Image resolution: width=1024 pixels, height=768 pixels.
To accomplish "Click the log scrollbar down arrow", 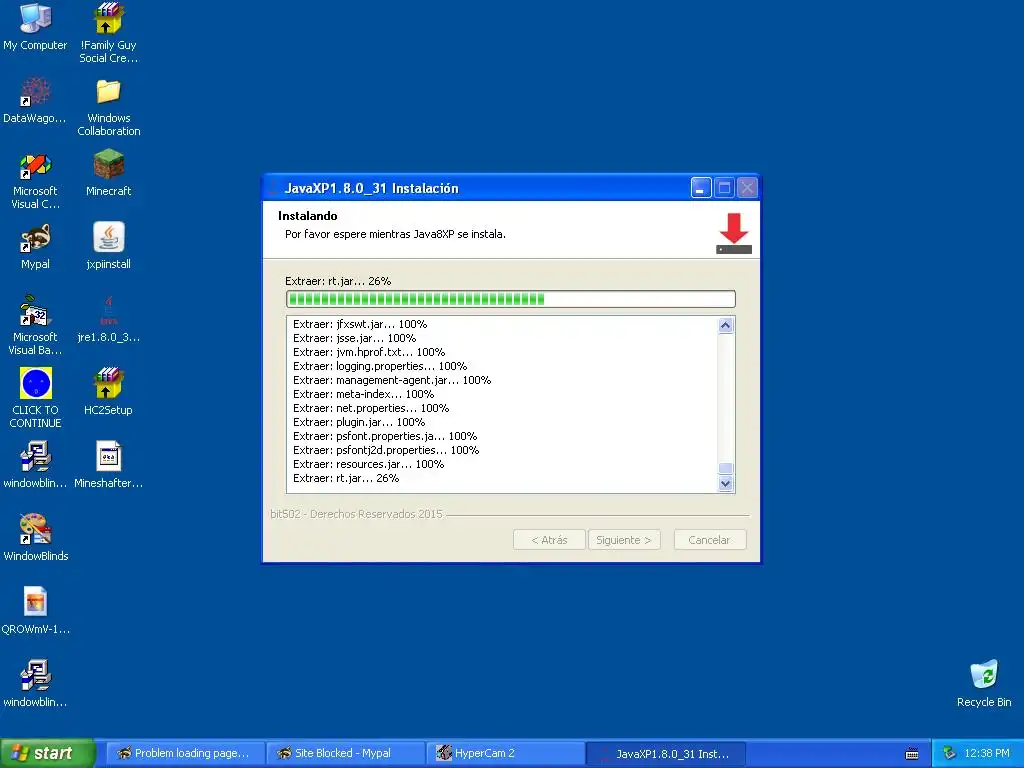I will point(726,484).
